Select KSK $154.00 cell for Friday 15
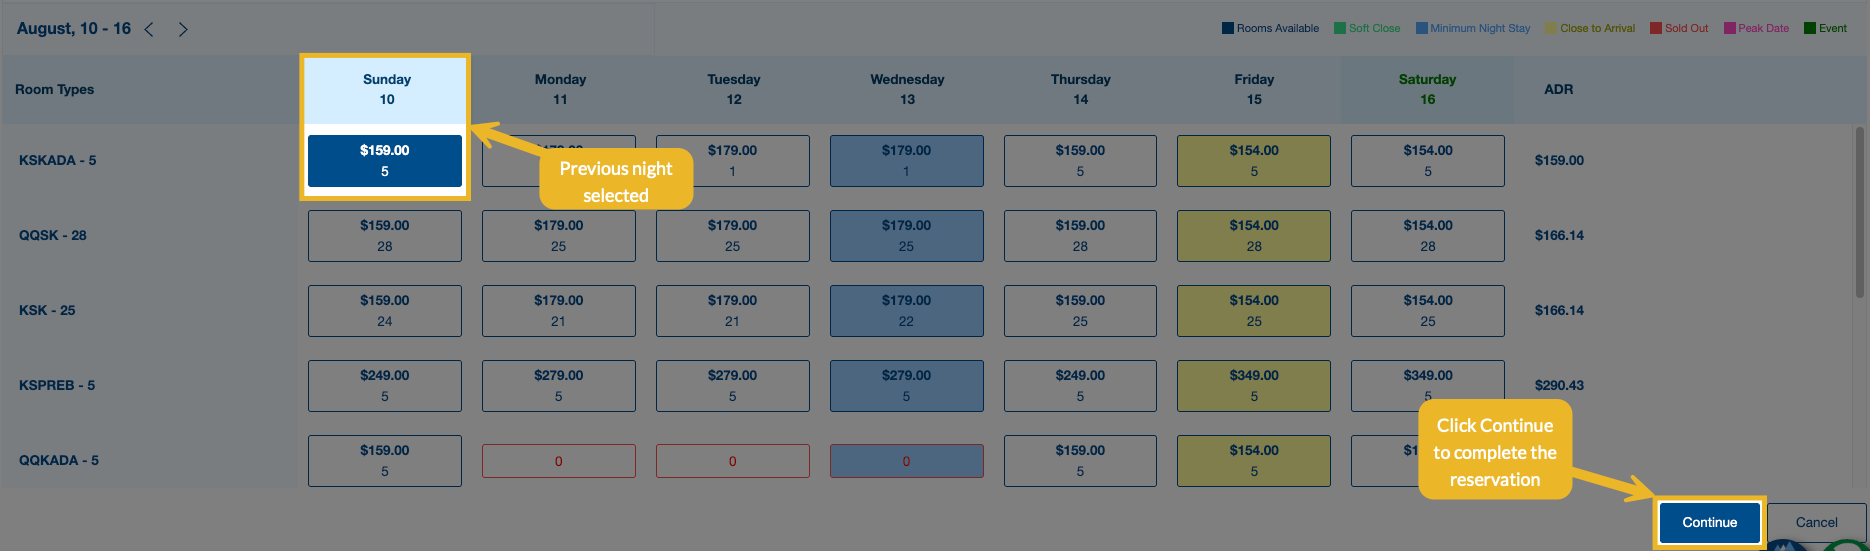Image resolution: width=1870 pixels, height=551 pixels. pyautogui.click(x=1254, y=311)
